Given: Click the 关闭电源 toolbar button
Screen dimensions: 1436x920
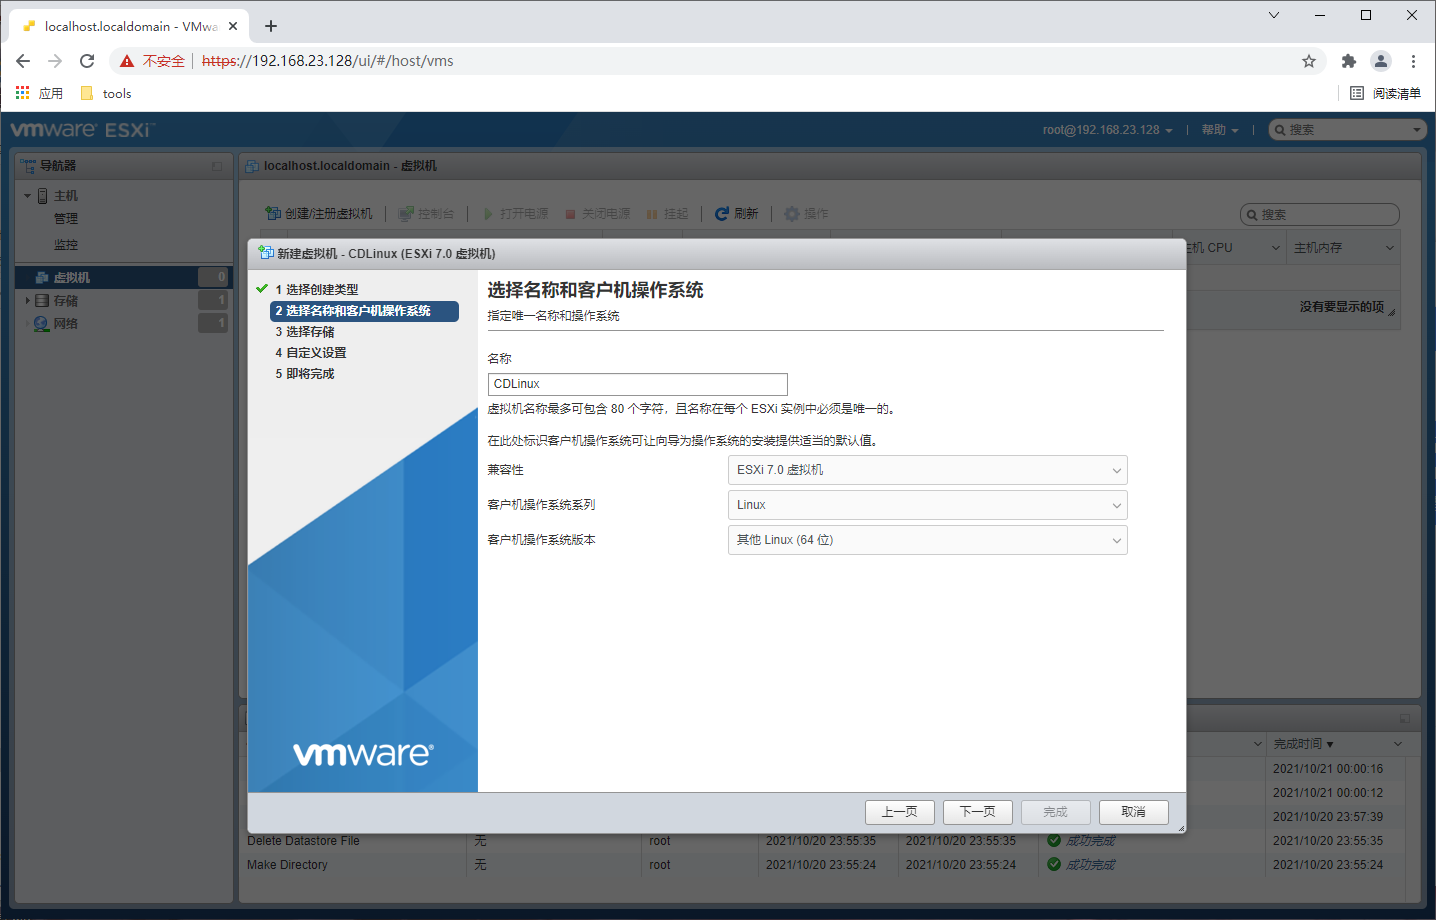Looking at the screenshot, I should click(x=598, y=214).
